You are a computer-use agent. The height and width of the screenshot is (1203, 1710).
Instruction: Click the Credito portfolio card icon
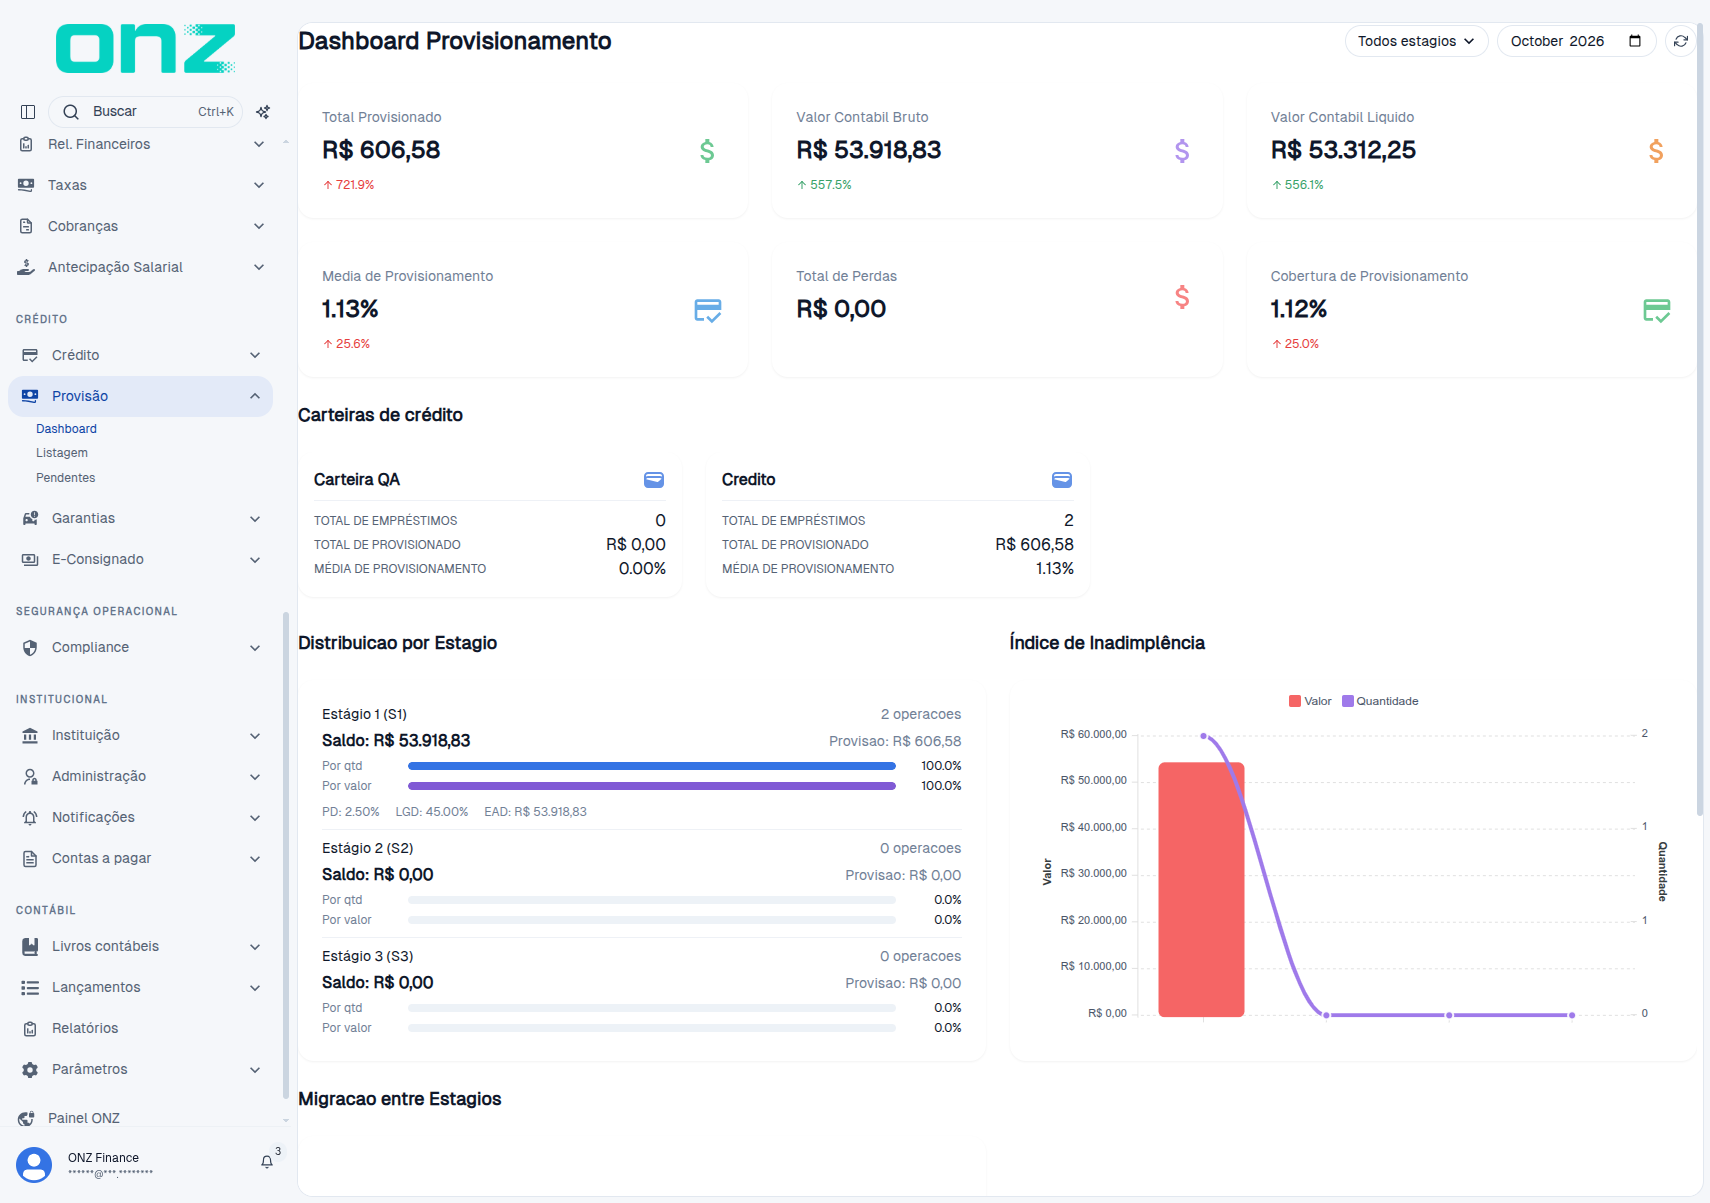tap(1062, 480)
